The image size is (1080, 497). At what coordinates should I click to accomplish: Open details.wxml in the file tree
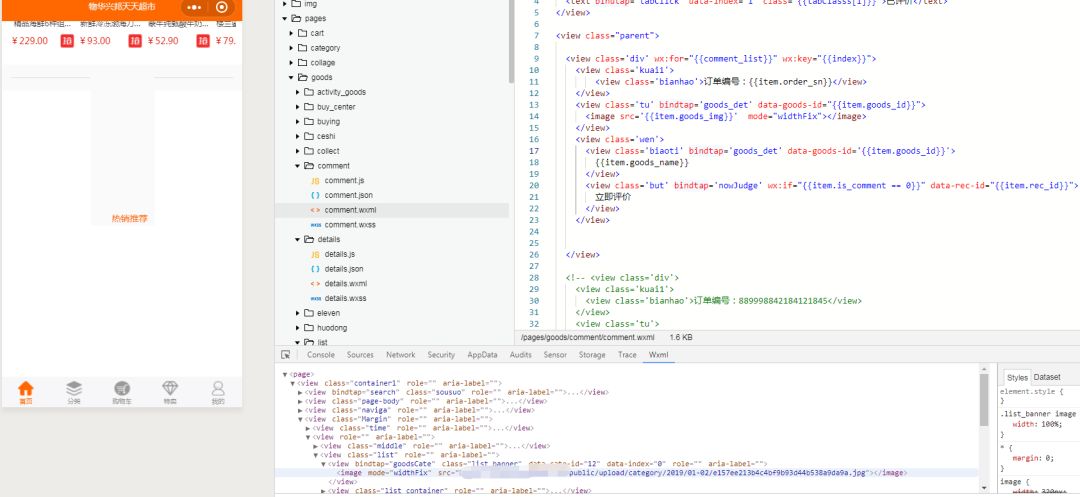(x=346, y=284)
